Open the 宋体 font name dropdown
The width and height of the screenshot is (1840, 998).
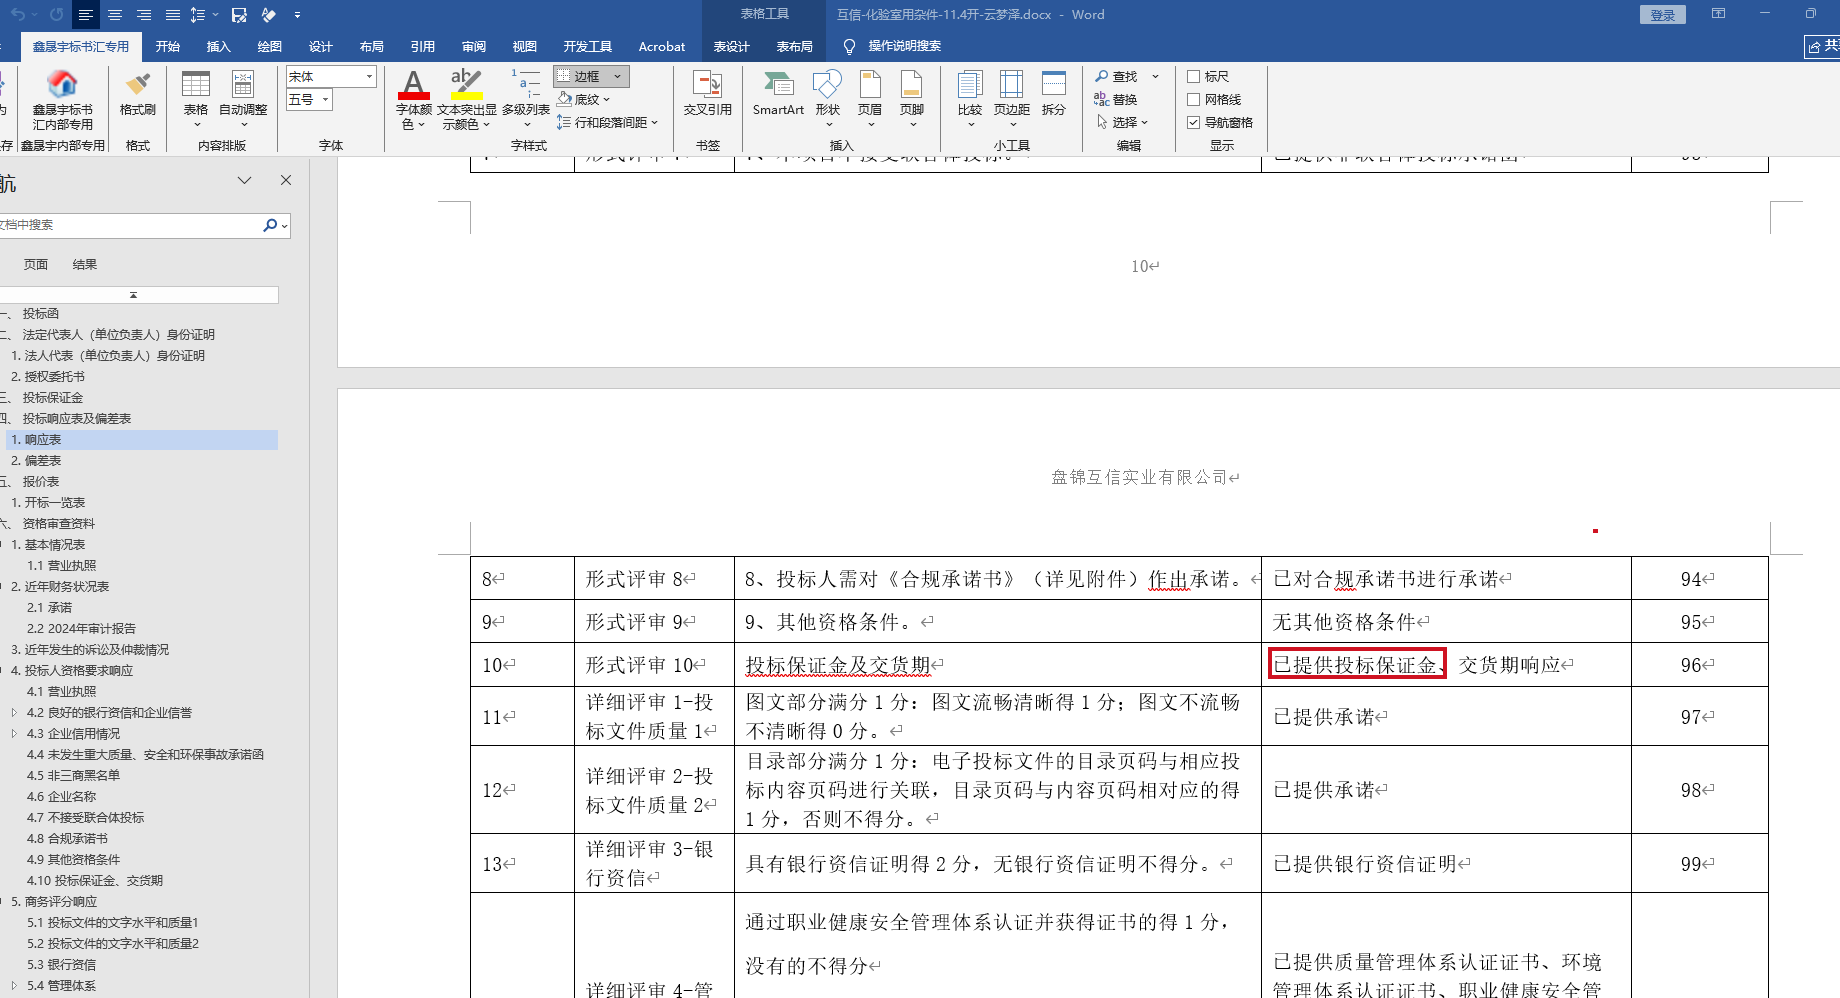[369, 77]
